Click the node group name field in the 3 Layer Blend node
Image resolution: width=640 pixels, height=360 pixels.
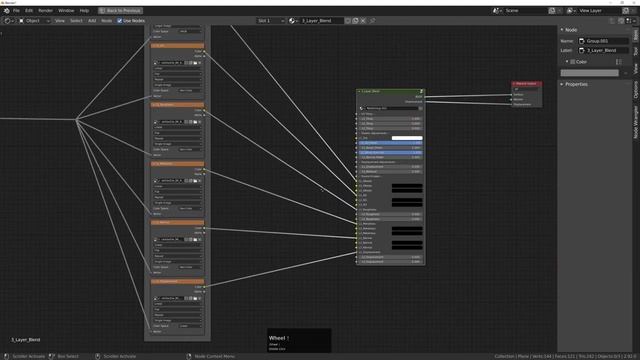(391, 108)
